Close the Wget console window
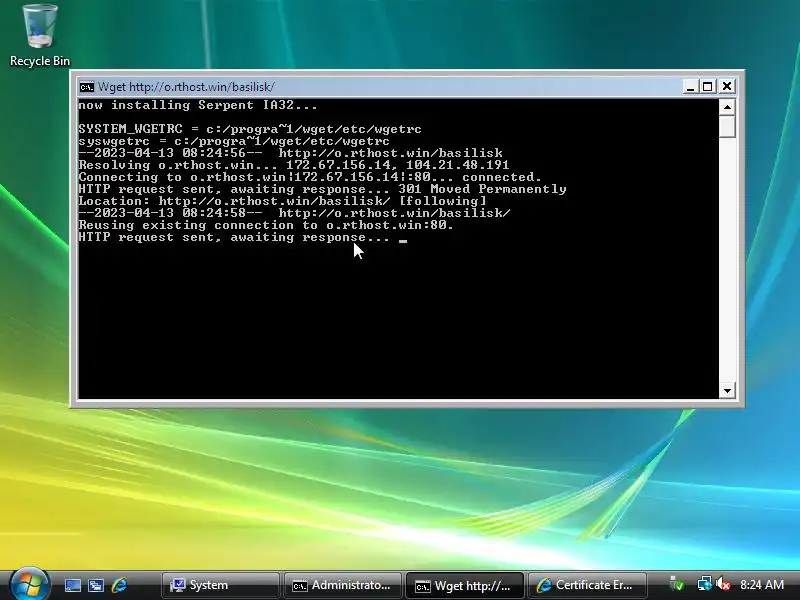Screen dimensions: 800x600 [x=727, y=87]
